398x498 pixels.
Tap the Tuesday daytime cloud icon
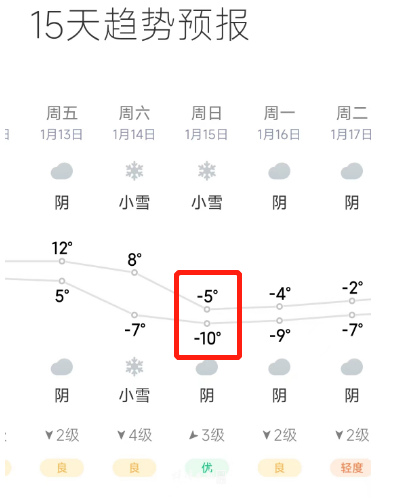pyautogui.click(x=352, y=171)
